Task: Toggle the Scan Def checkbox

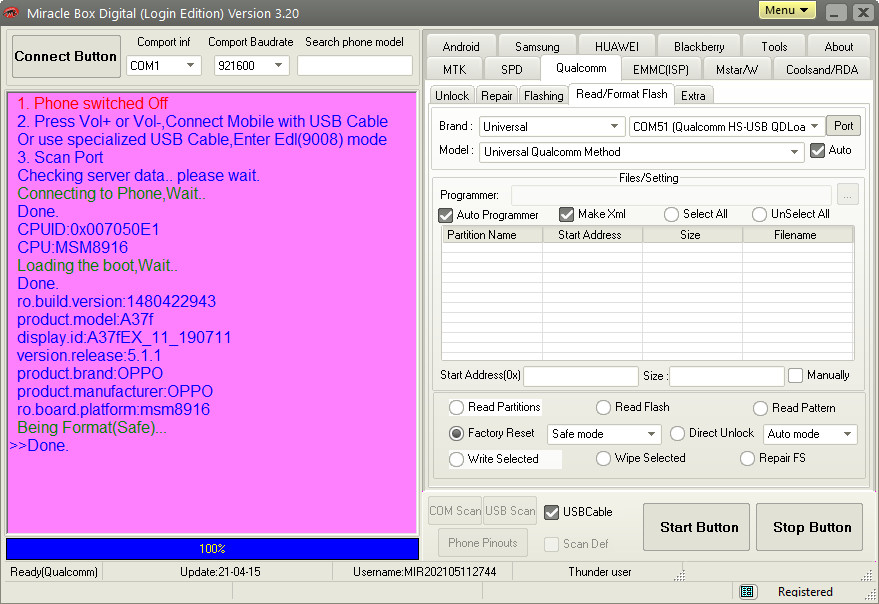Action: [552, 544]
